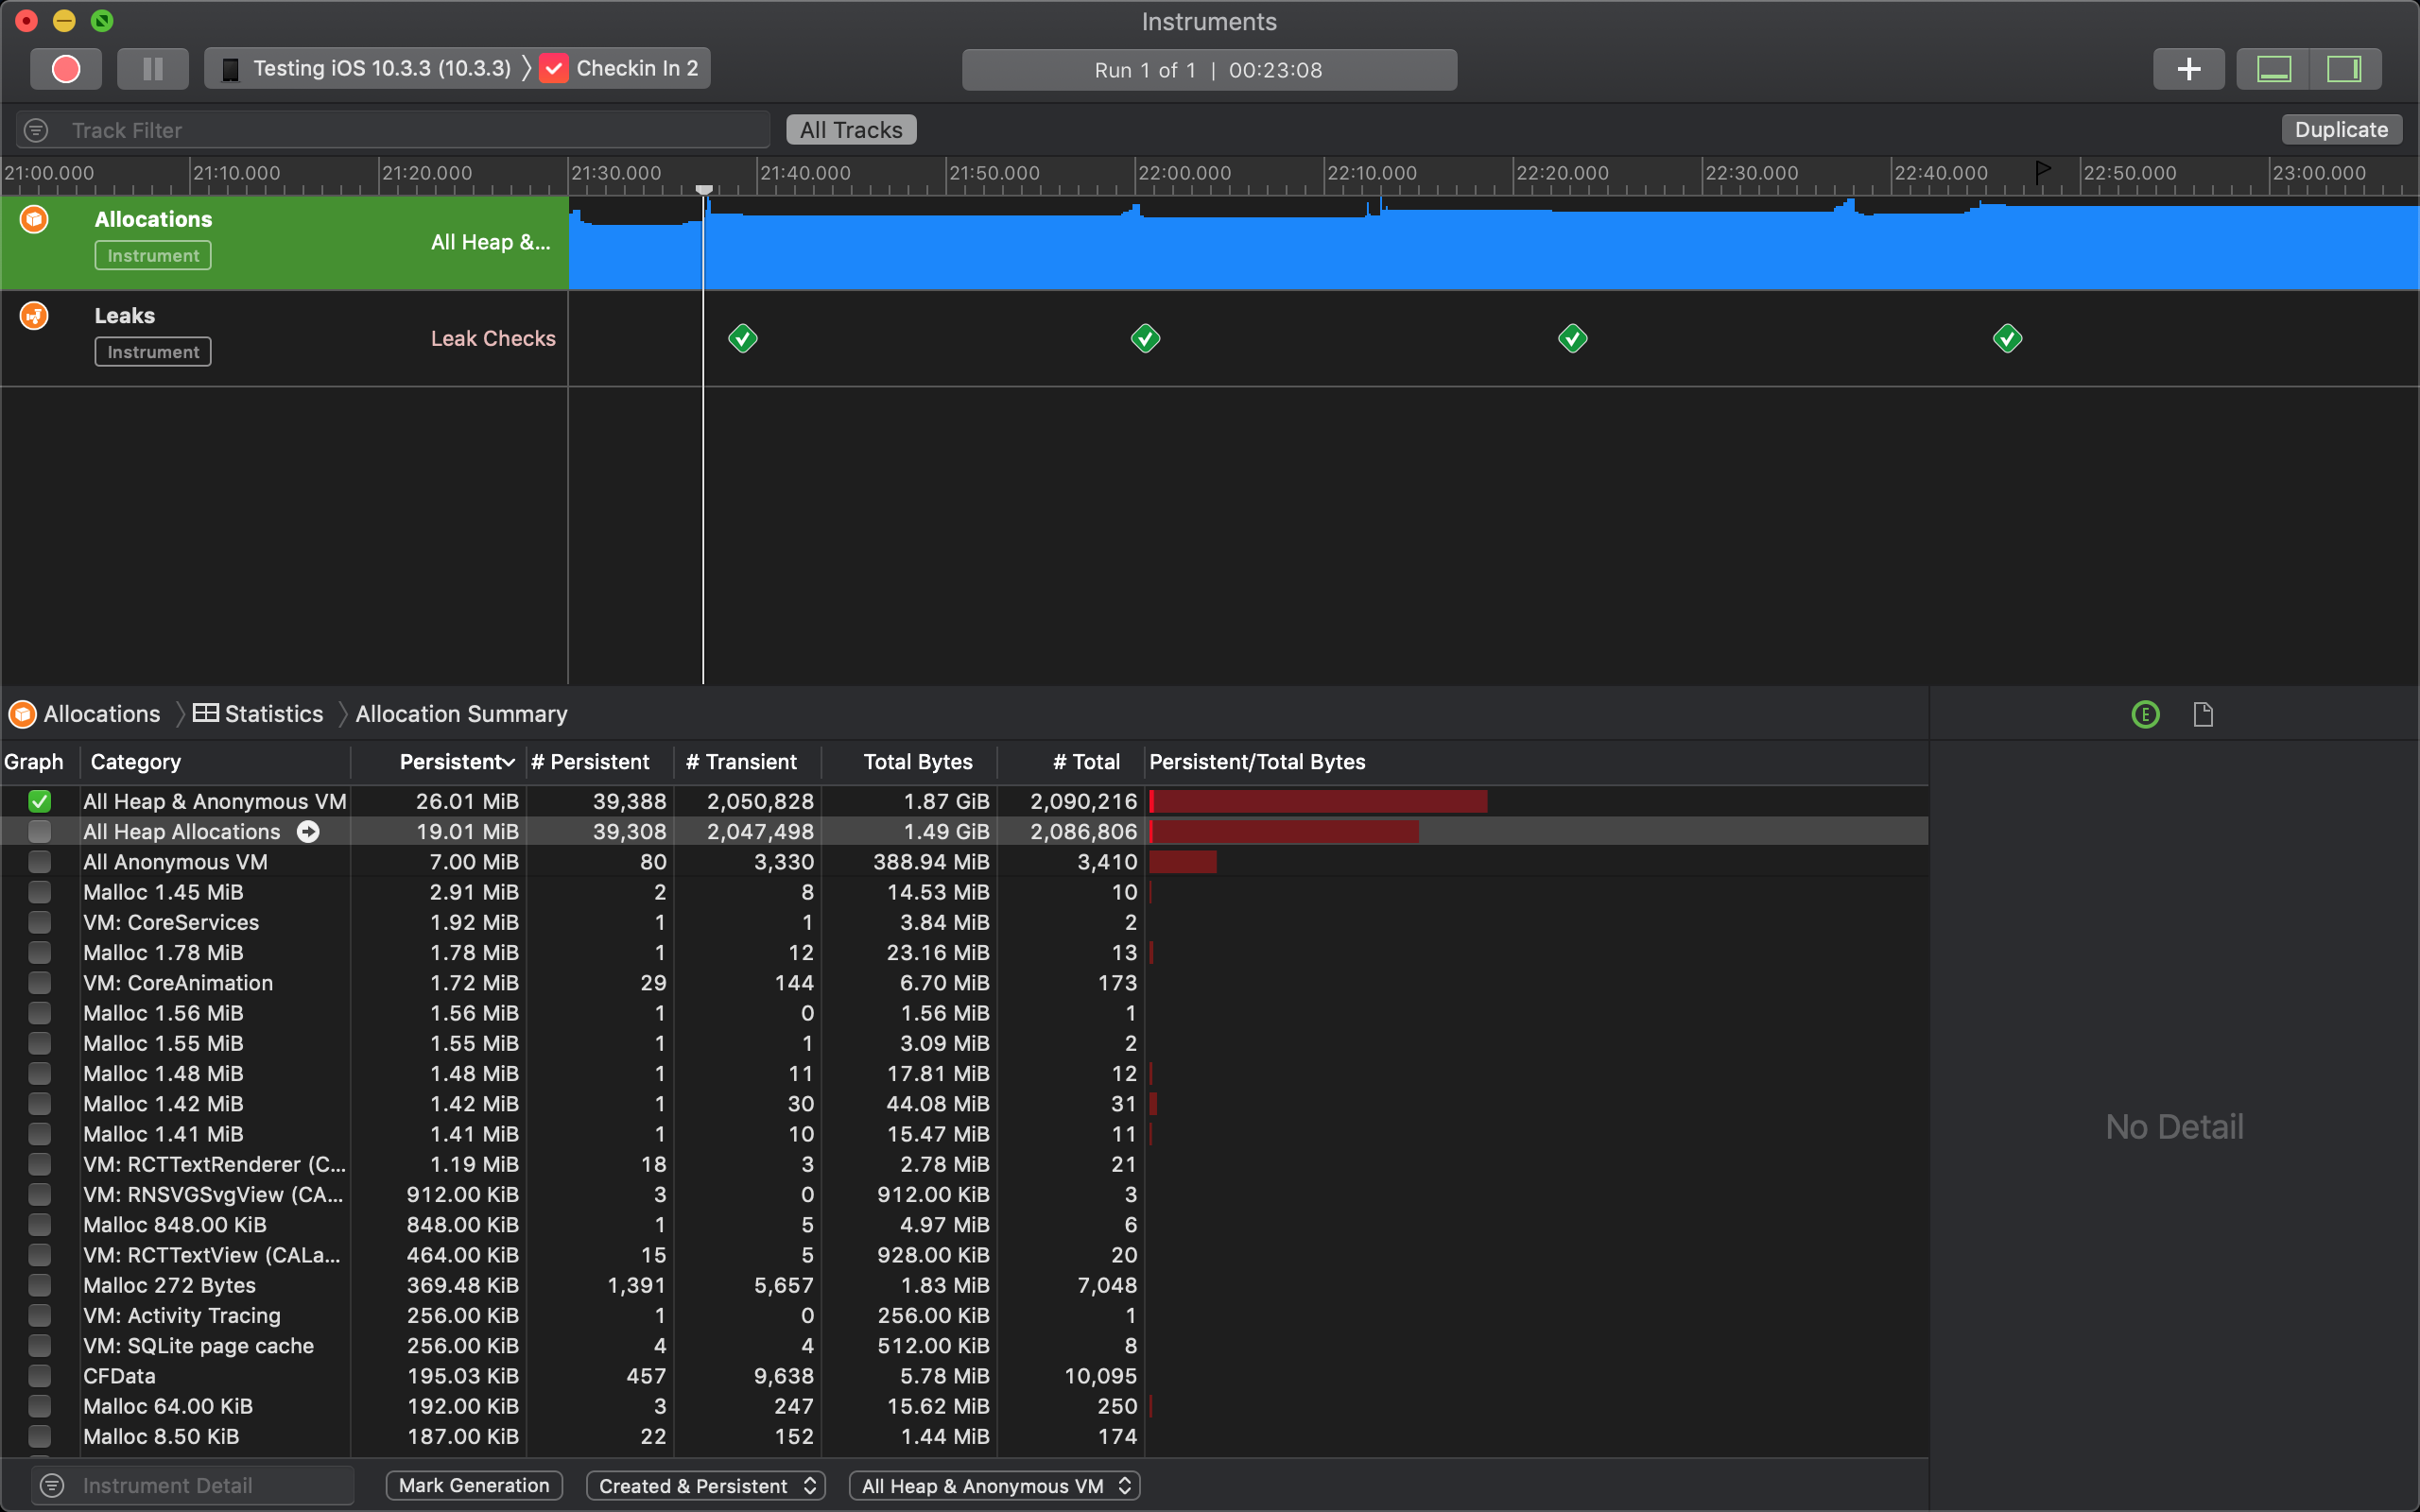This screenshot has height=1512, width=2420.
Task: Show the extended detail inspector icon
Action: (x=2145, y=714)
